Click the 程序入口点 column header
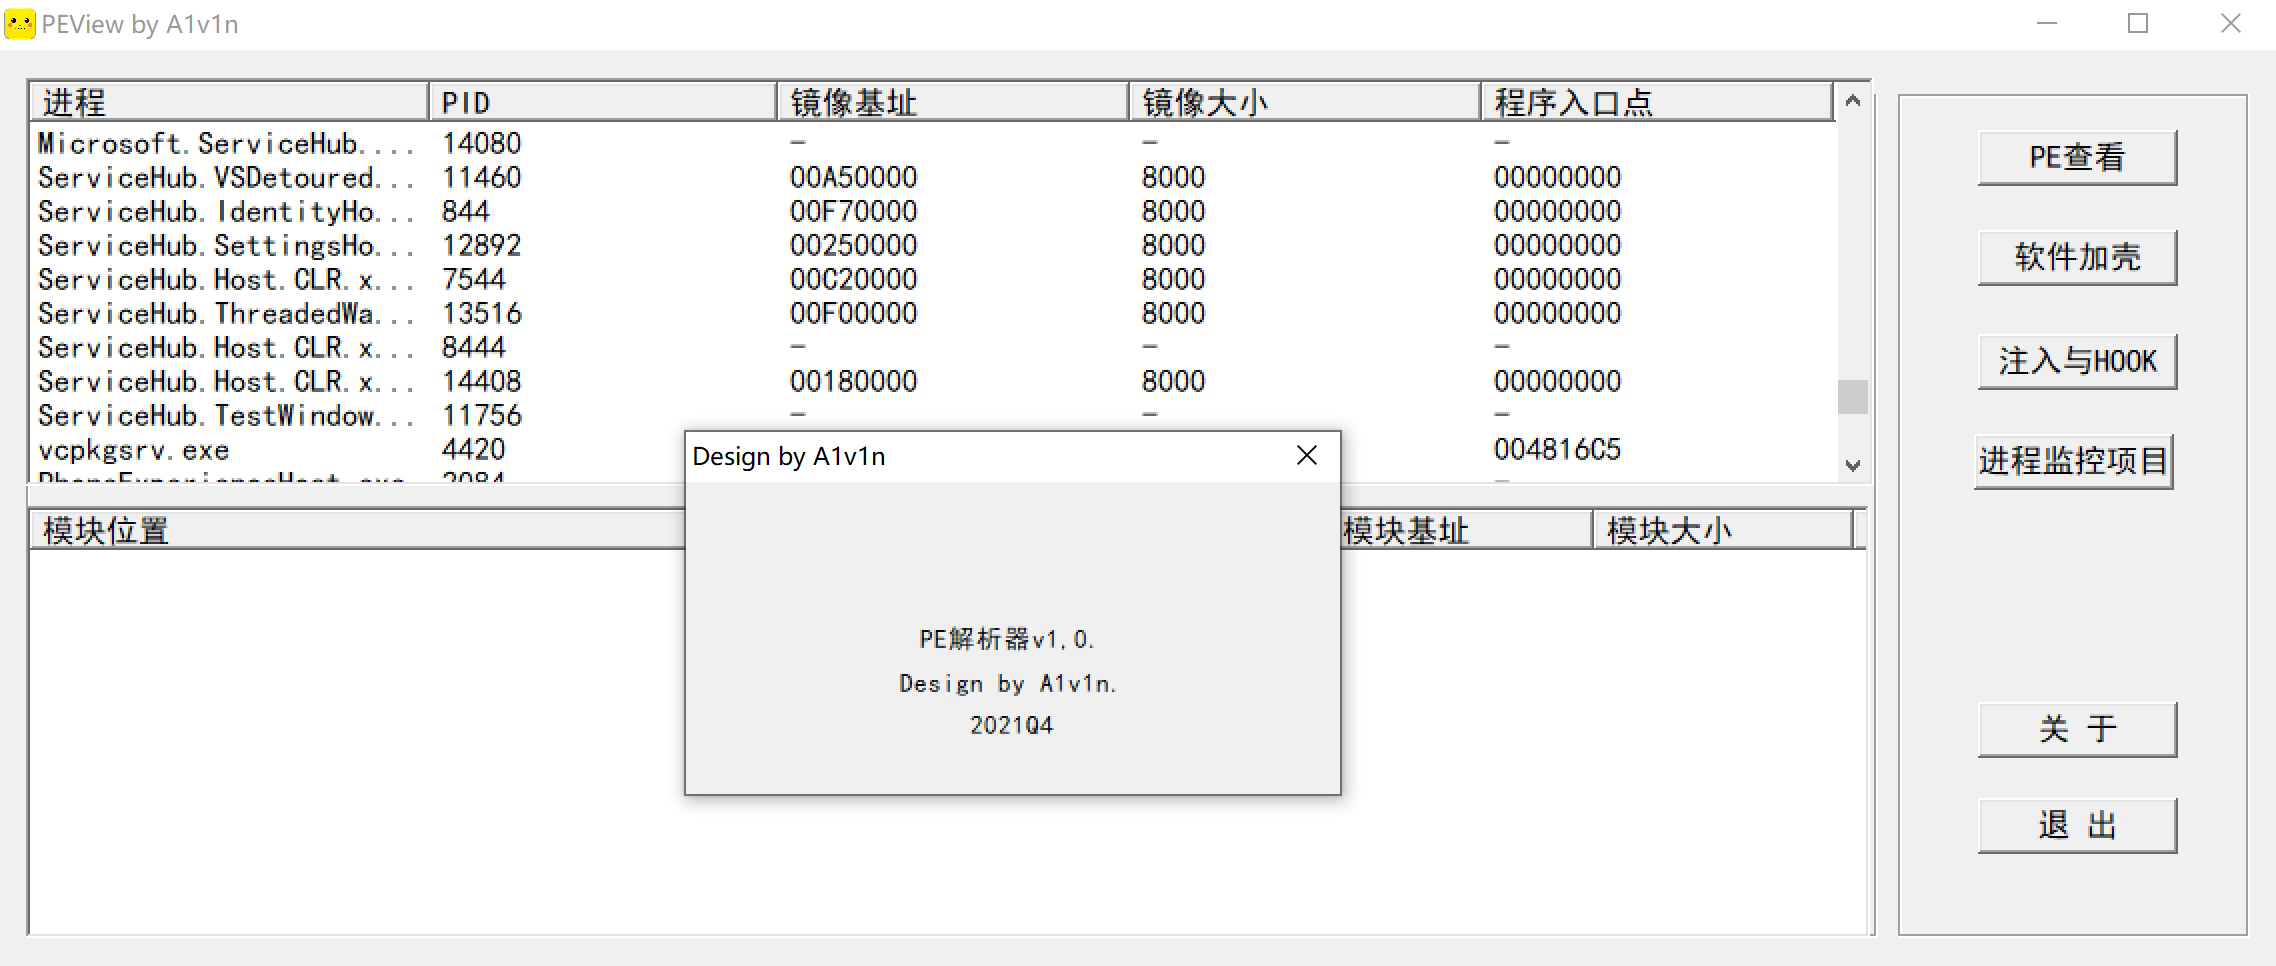 click(x=1657, y=102)
